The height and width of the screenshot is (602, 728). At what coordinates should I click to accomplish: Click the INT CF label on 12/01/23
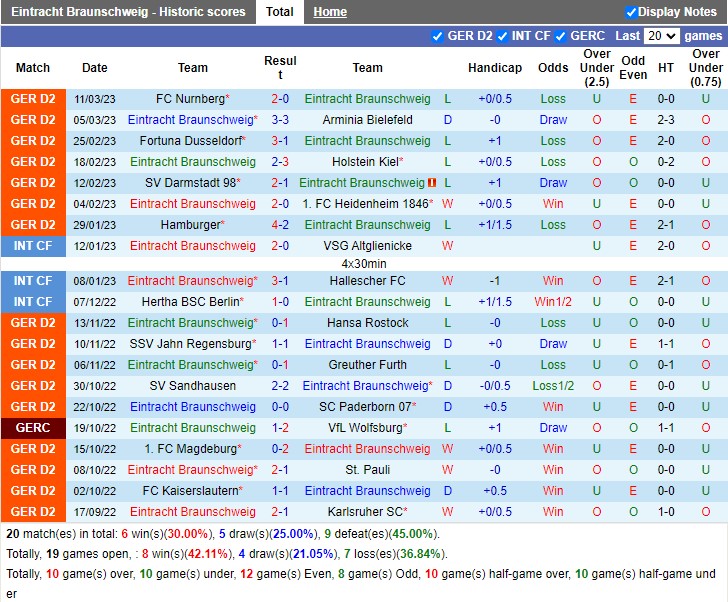pos(33,246)
